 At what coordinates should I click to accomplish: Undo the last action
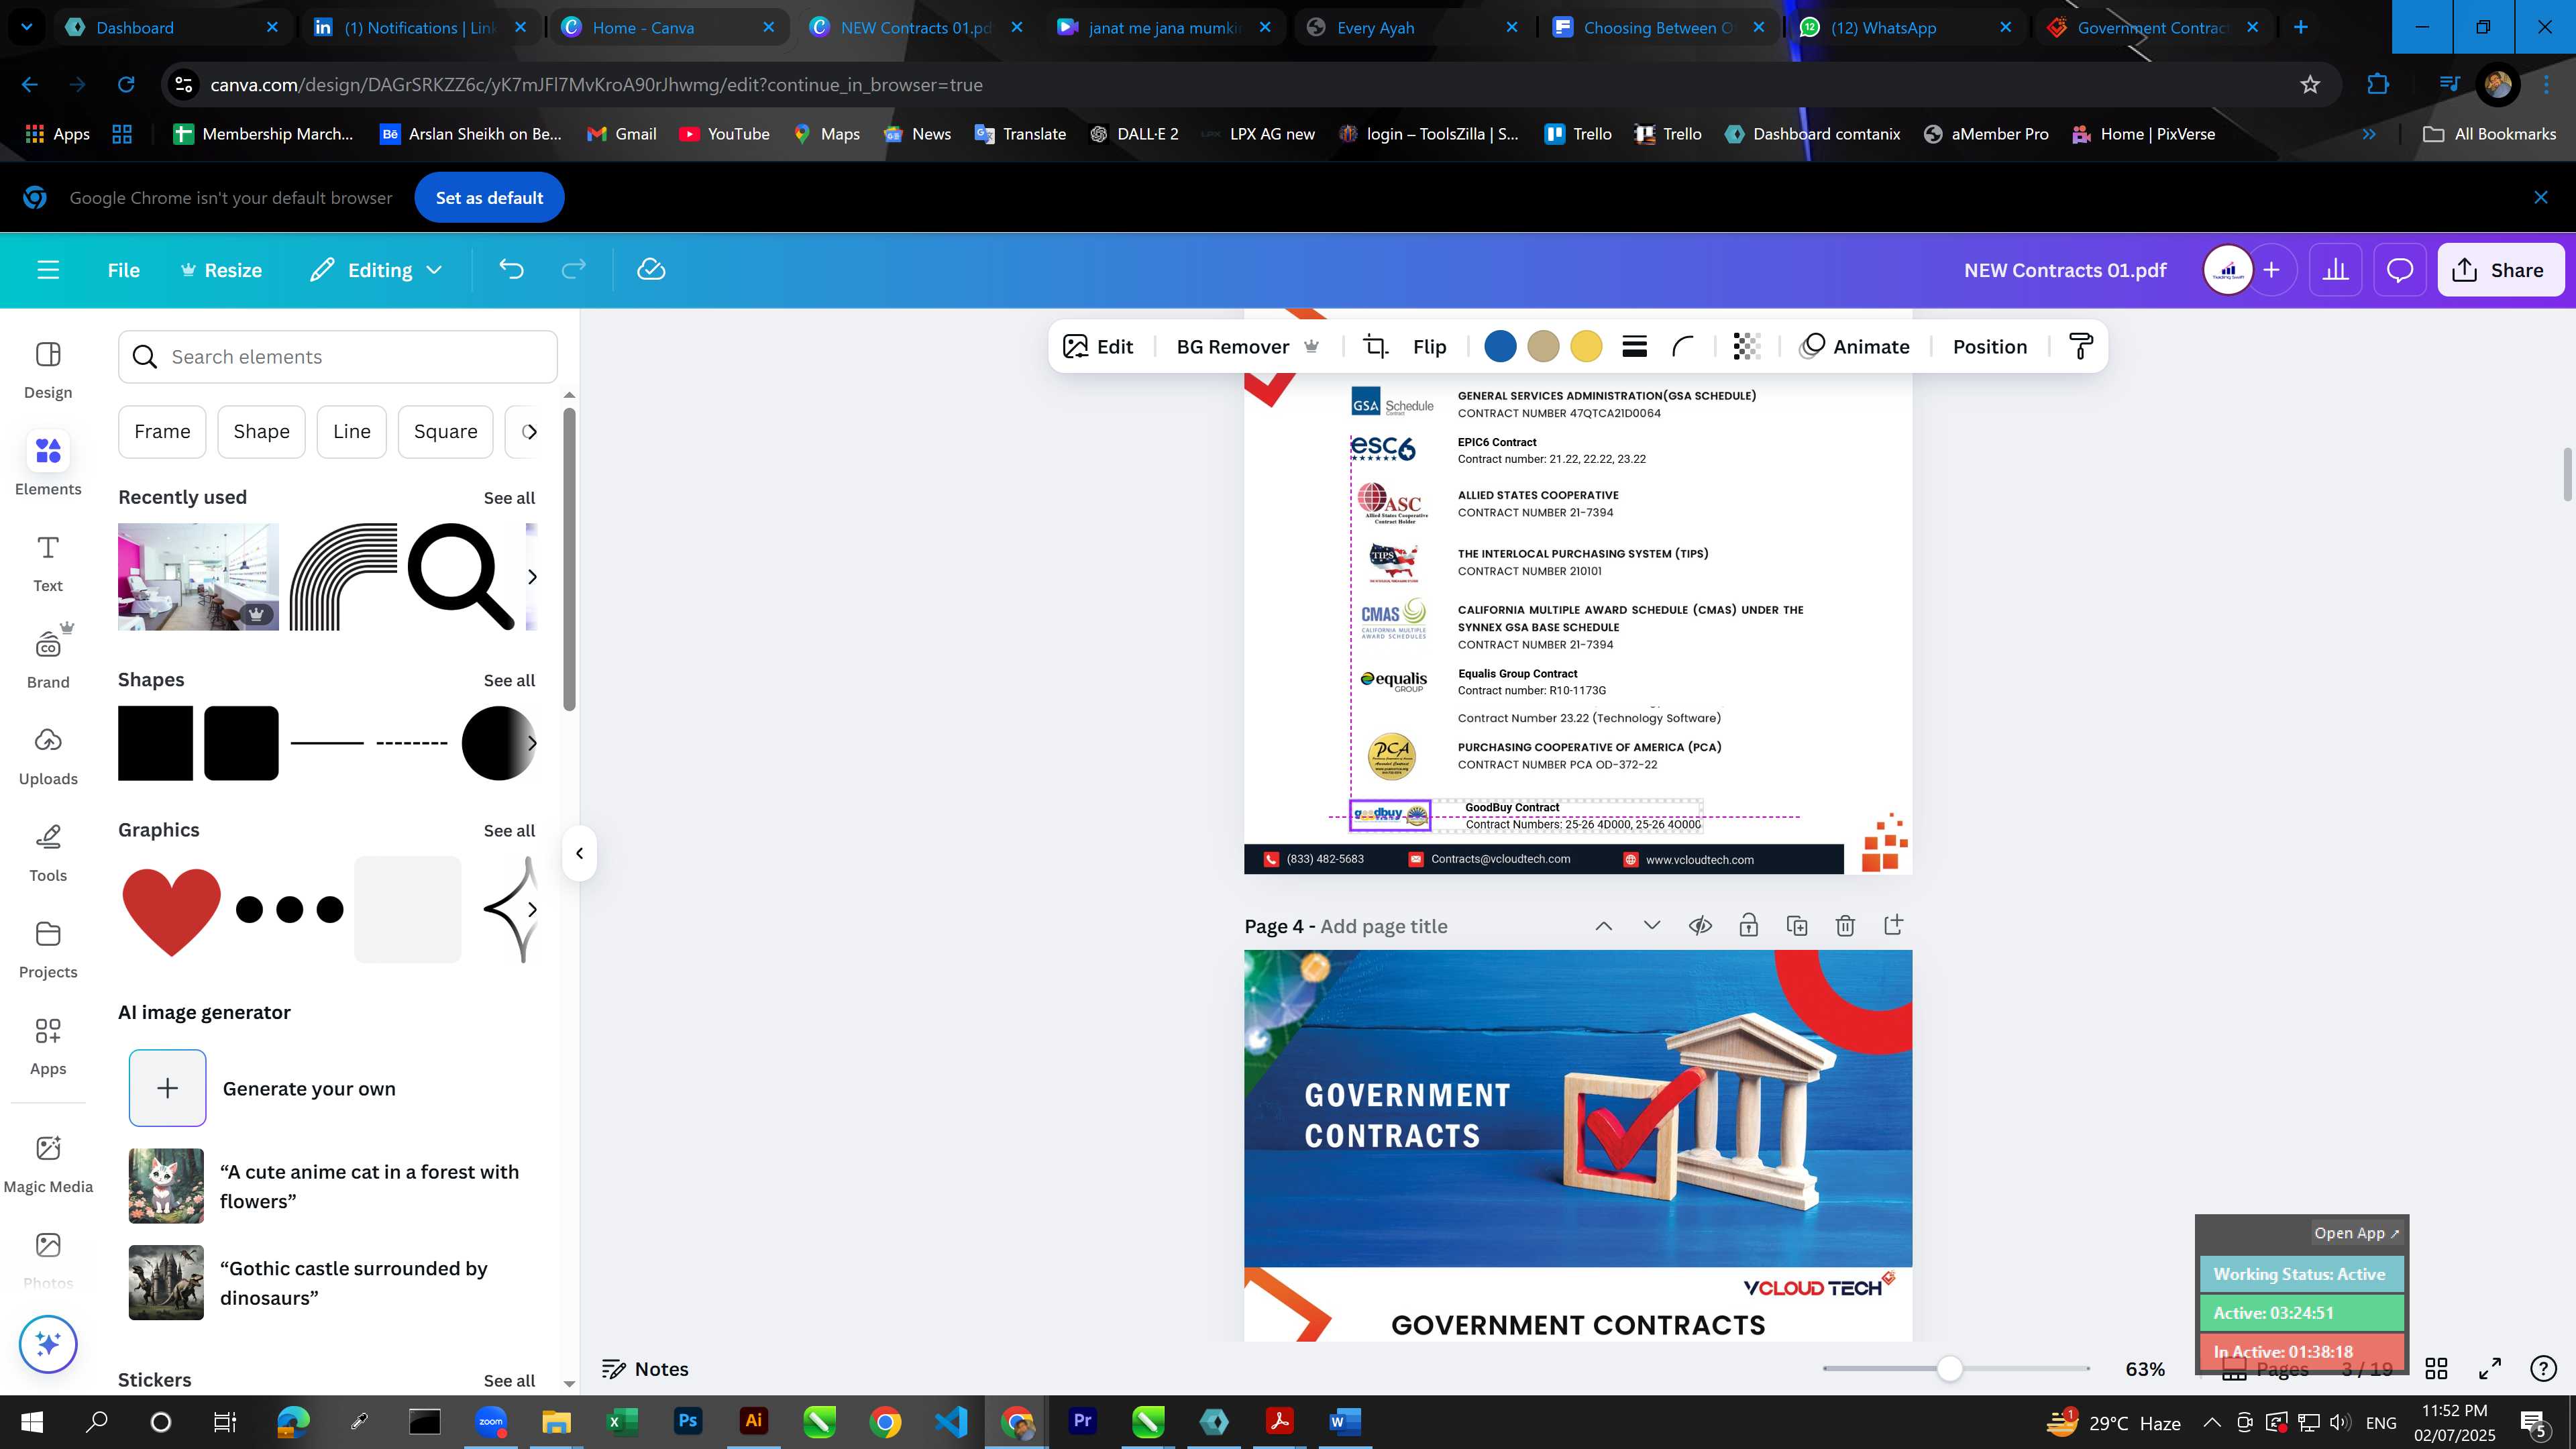511,270
